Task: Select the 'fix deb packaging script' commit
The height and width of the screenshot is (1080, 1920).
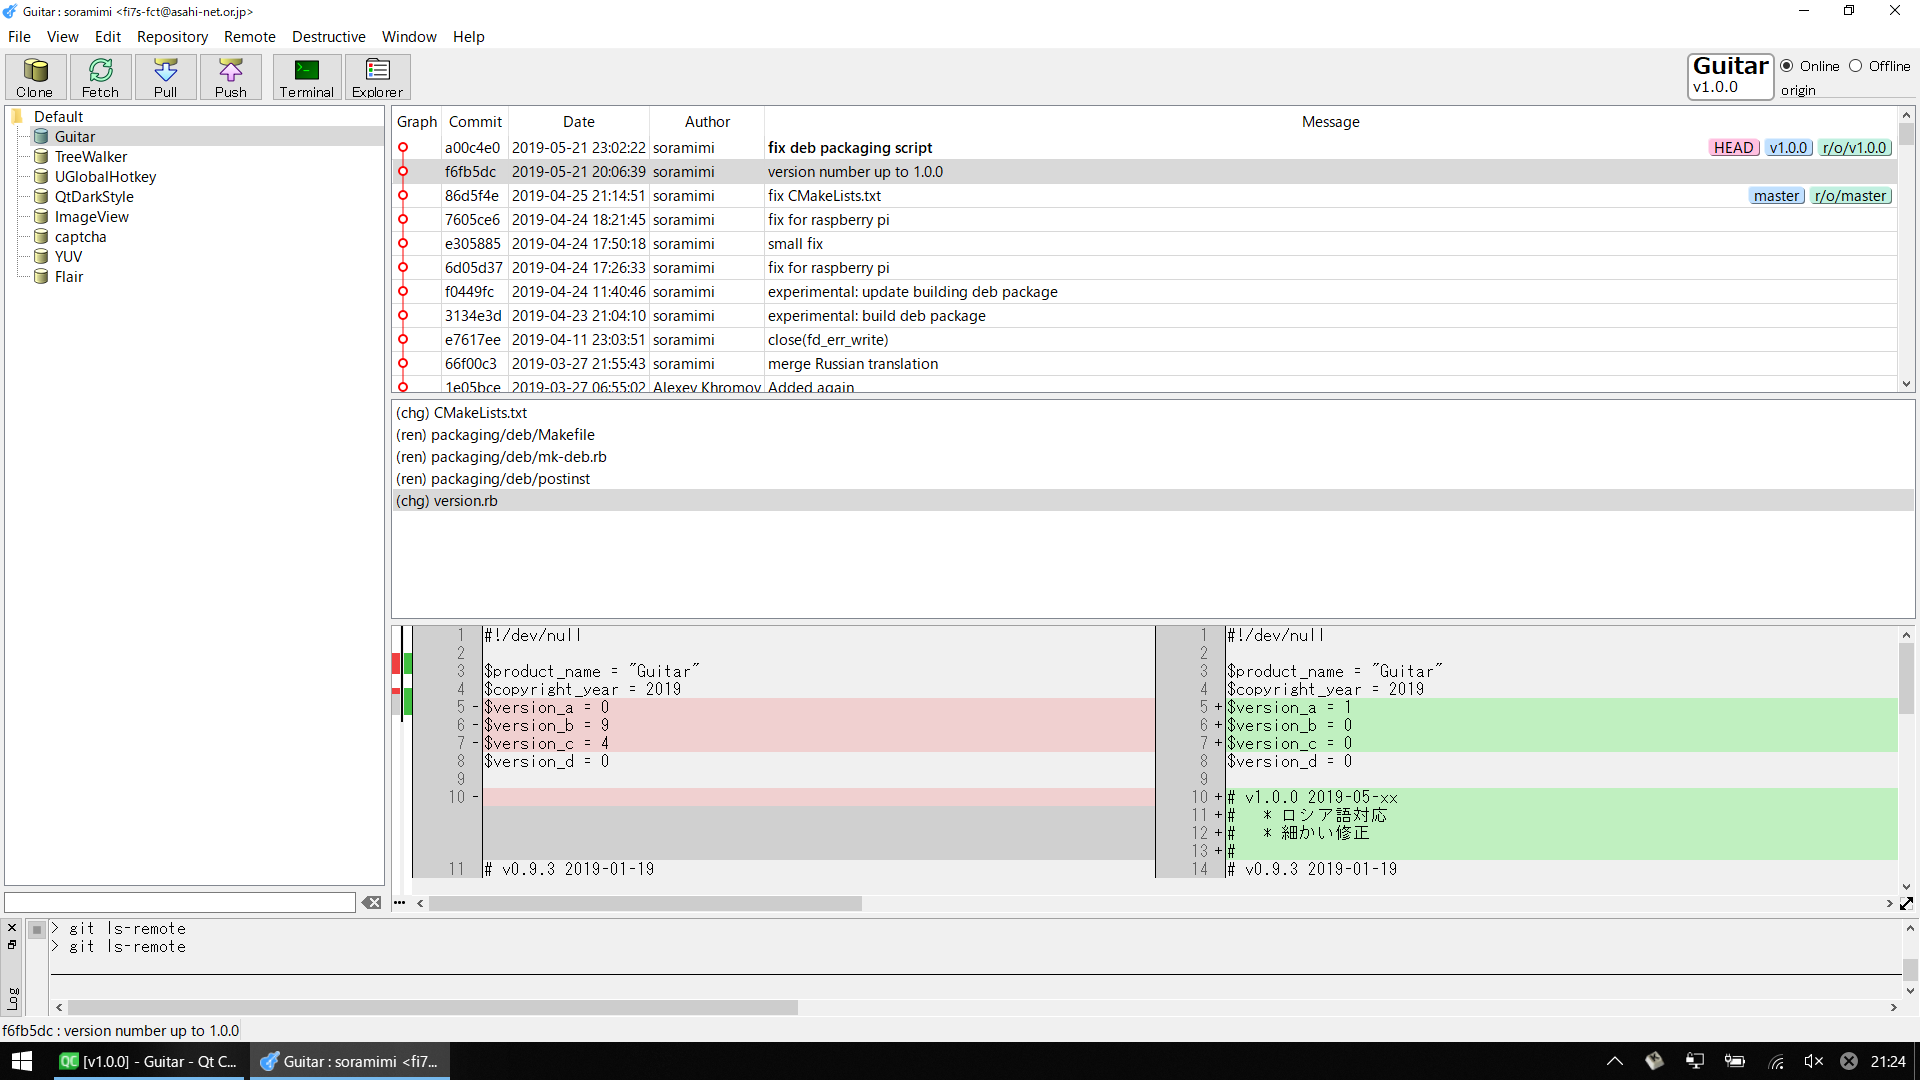Action: pos(850,148)
